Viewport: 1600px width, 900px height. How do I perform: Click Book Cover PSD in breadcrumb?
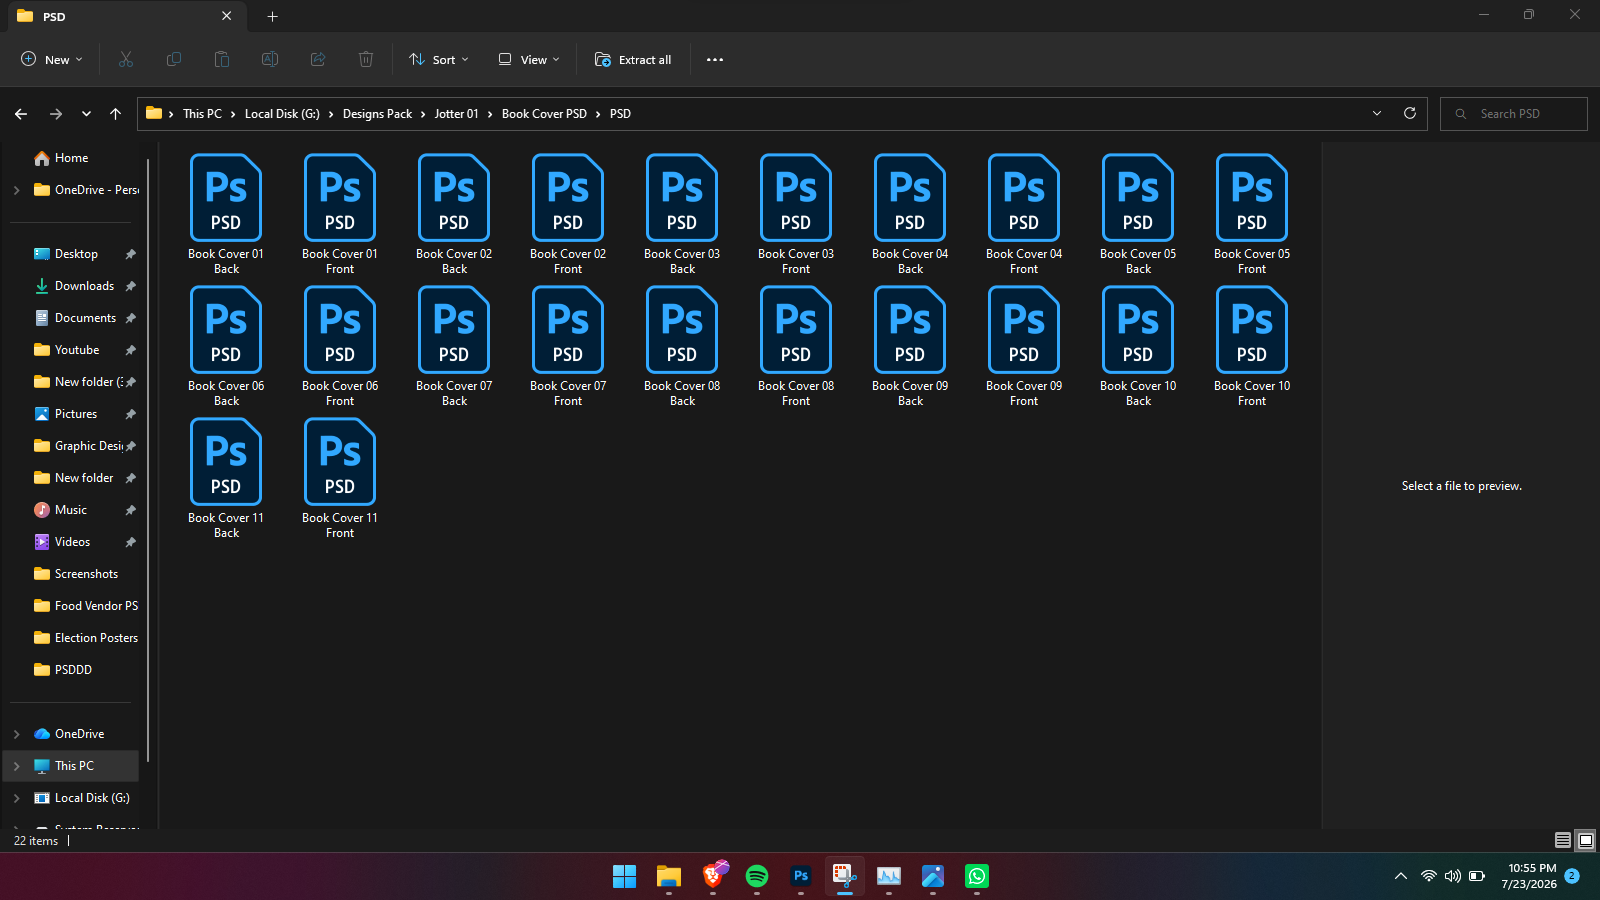(544, 114)
